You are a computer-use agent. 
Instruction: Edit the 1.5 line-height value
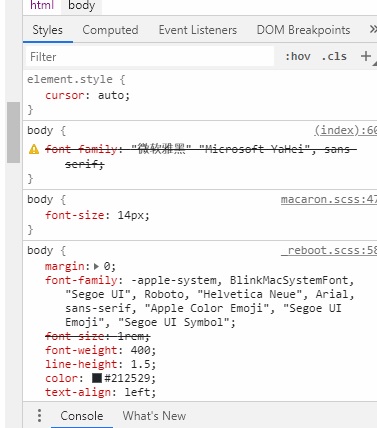point(140,364)
